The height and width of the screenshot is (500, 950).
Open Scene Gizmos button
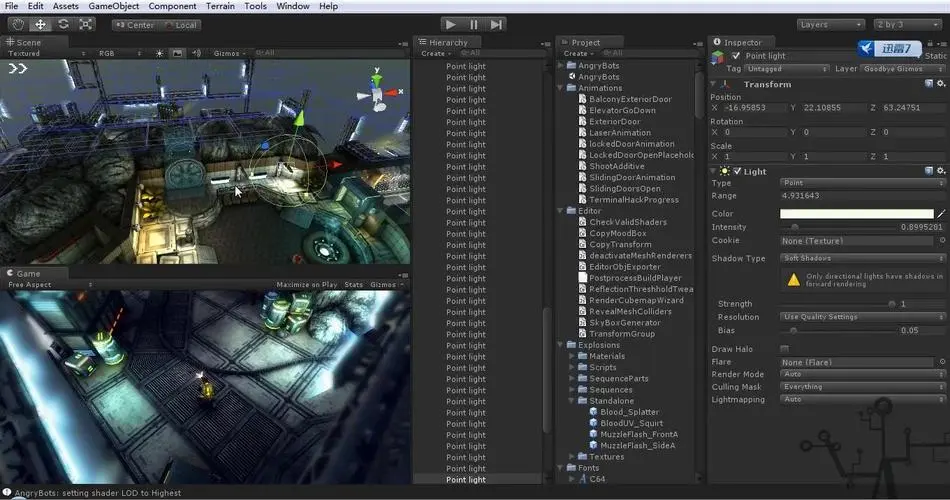[x=229, y=53]
